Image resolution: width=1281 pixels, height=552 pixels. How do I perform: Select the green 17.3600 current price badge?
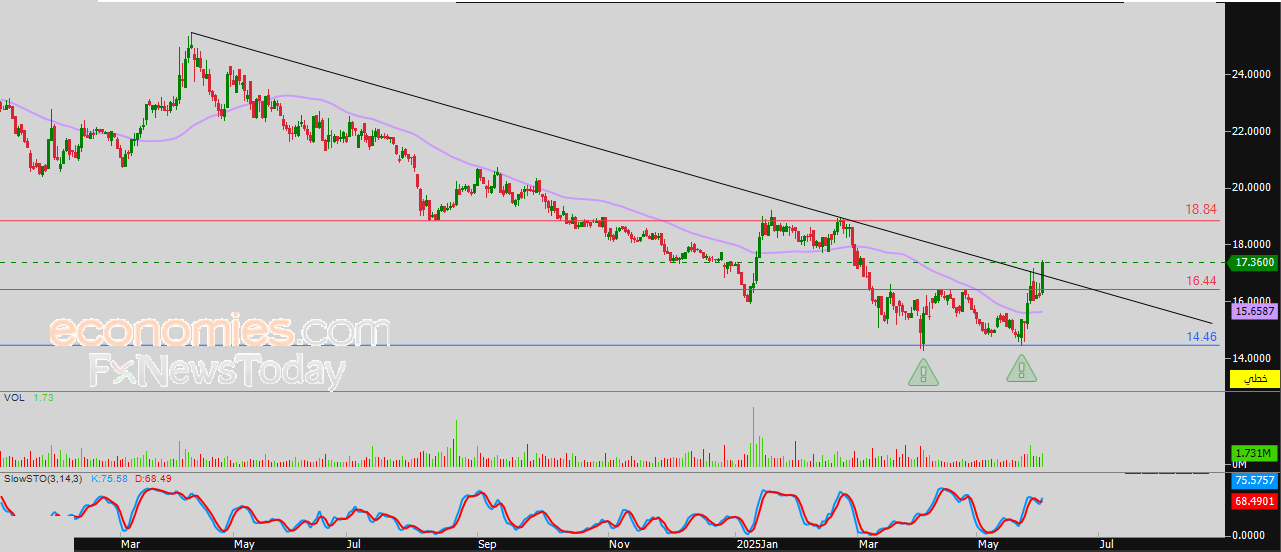(x=1253, y=262)
